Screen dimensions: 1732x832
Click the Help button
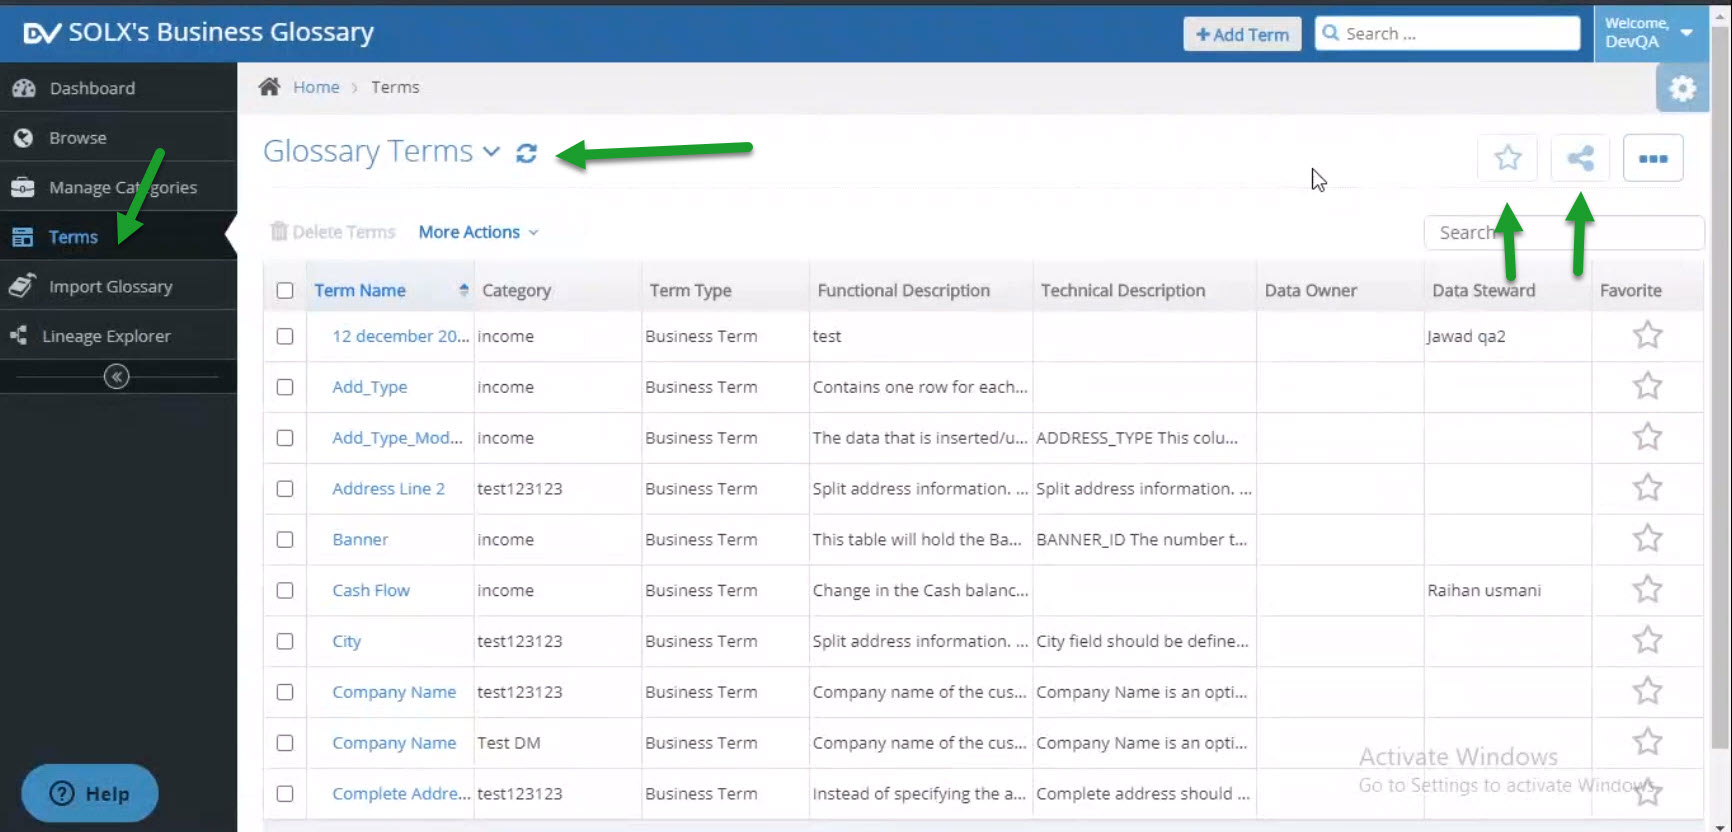tap(90, 793)
